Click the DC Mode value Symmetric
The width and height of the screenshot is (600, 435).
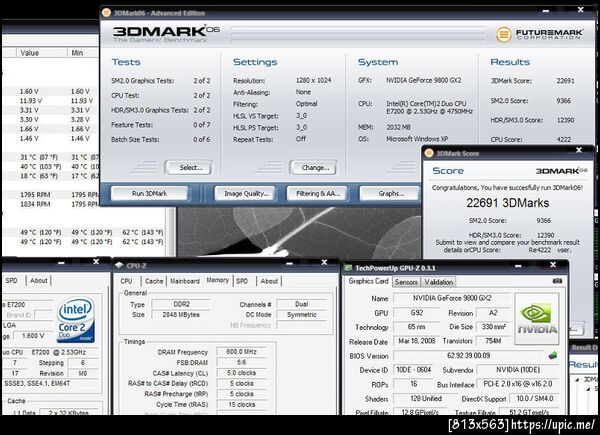click(x=302, y=315)
